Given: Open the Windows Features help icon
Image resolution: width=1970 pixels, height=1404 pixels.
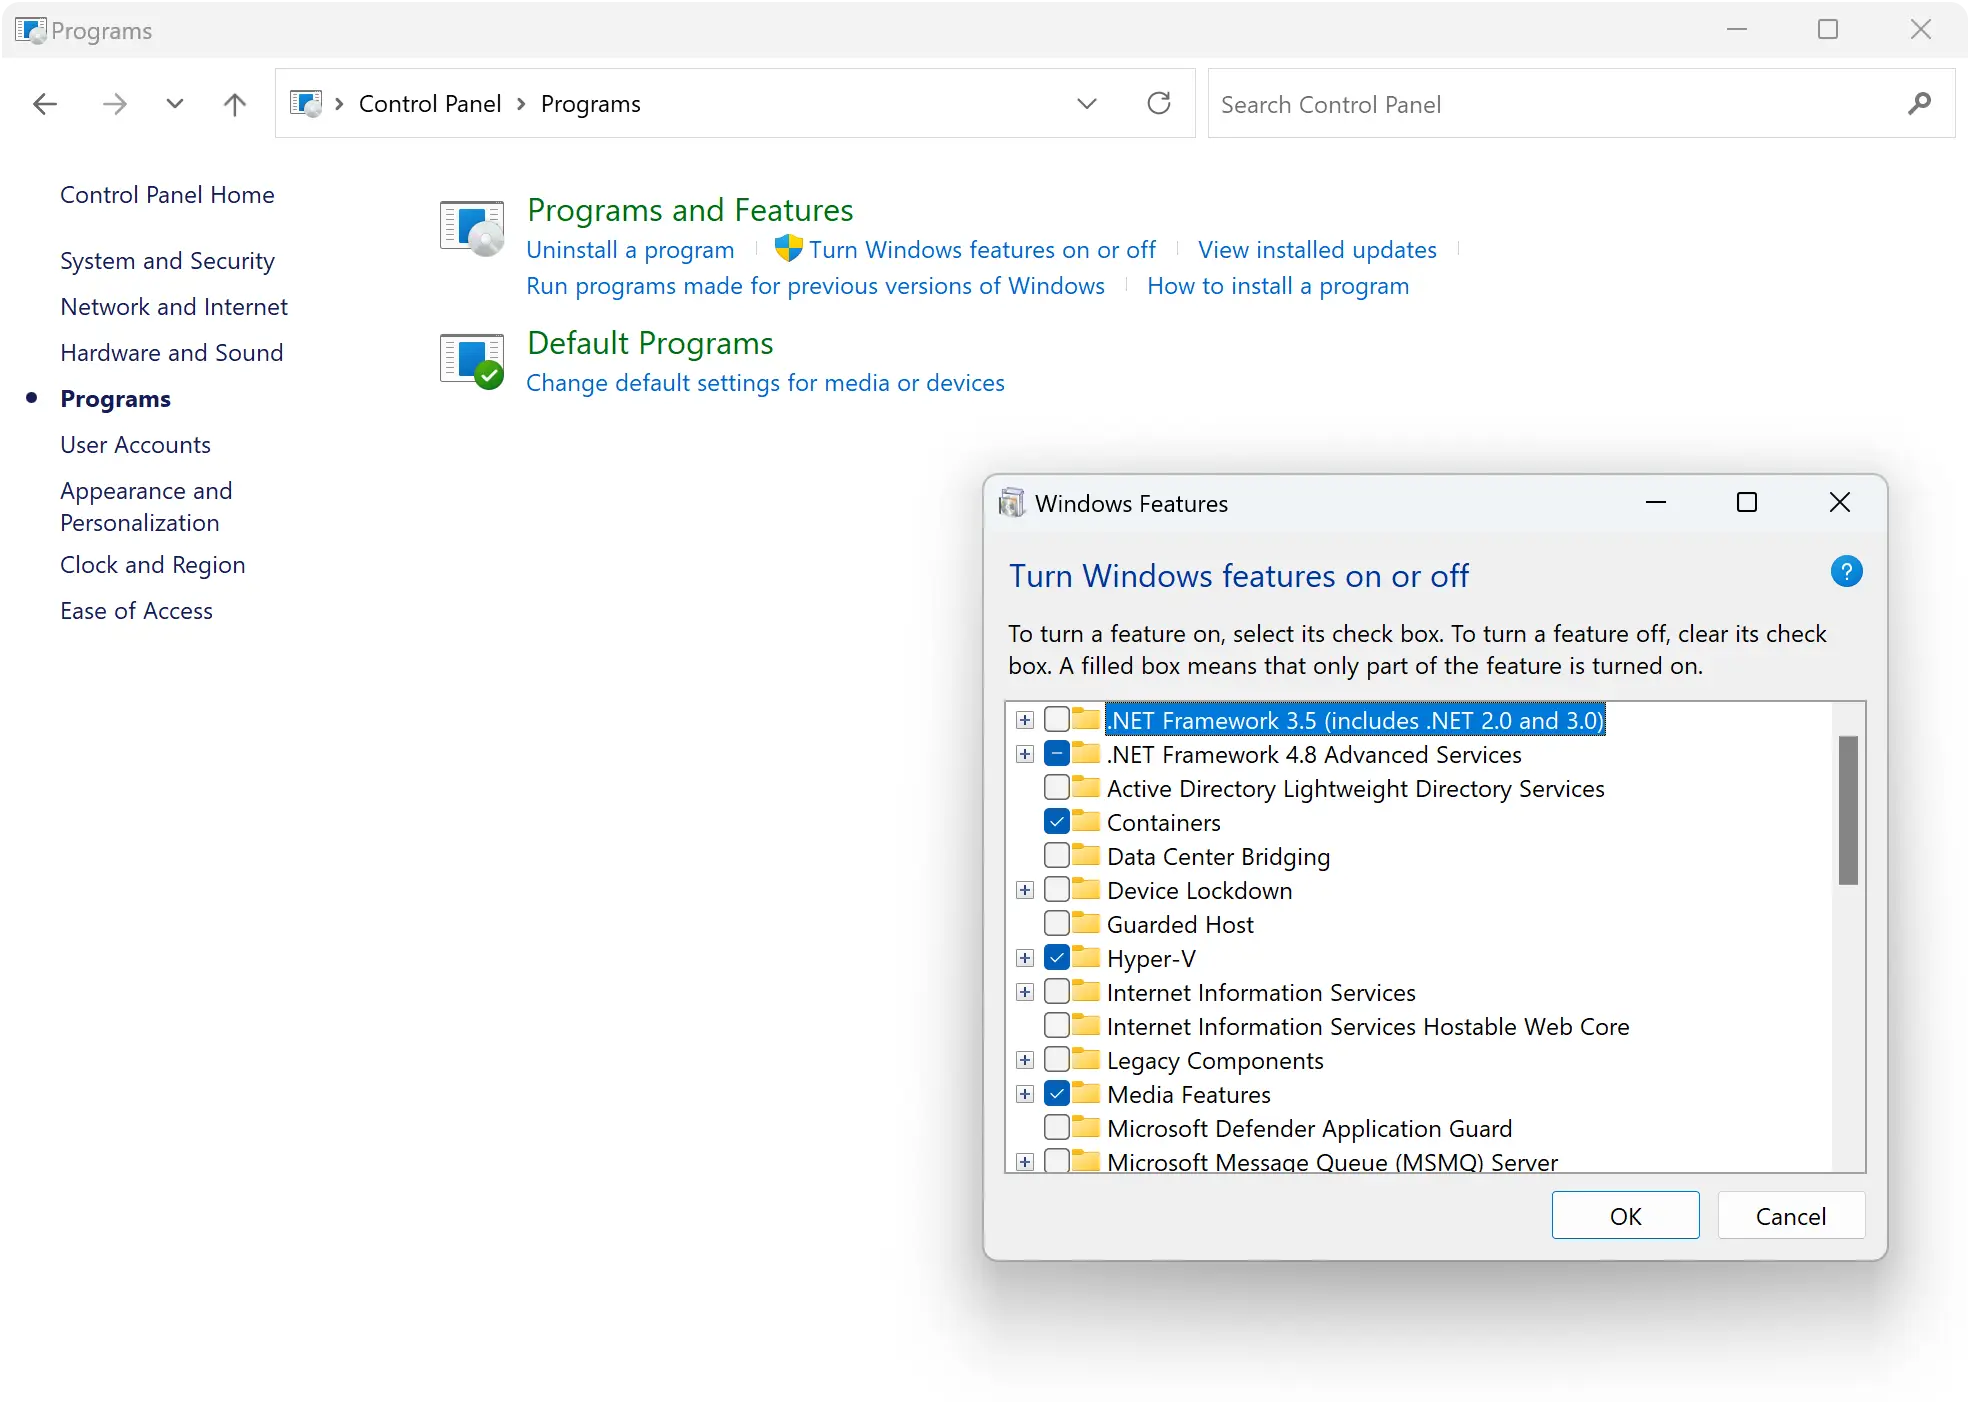Looking at the screenshot, I should point(1846,572).
